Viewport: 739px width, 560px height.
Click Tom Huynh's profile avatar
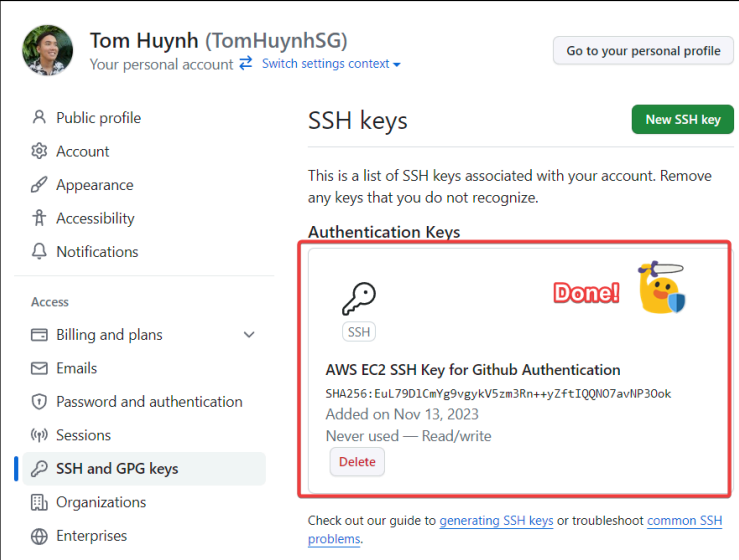pos(48,50)
